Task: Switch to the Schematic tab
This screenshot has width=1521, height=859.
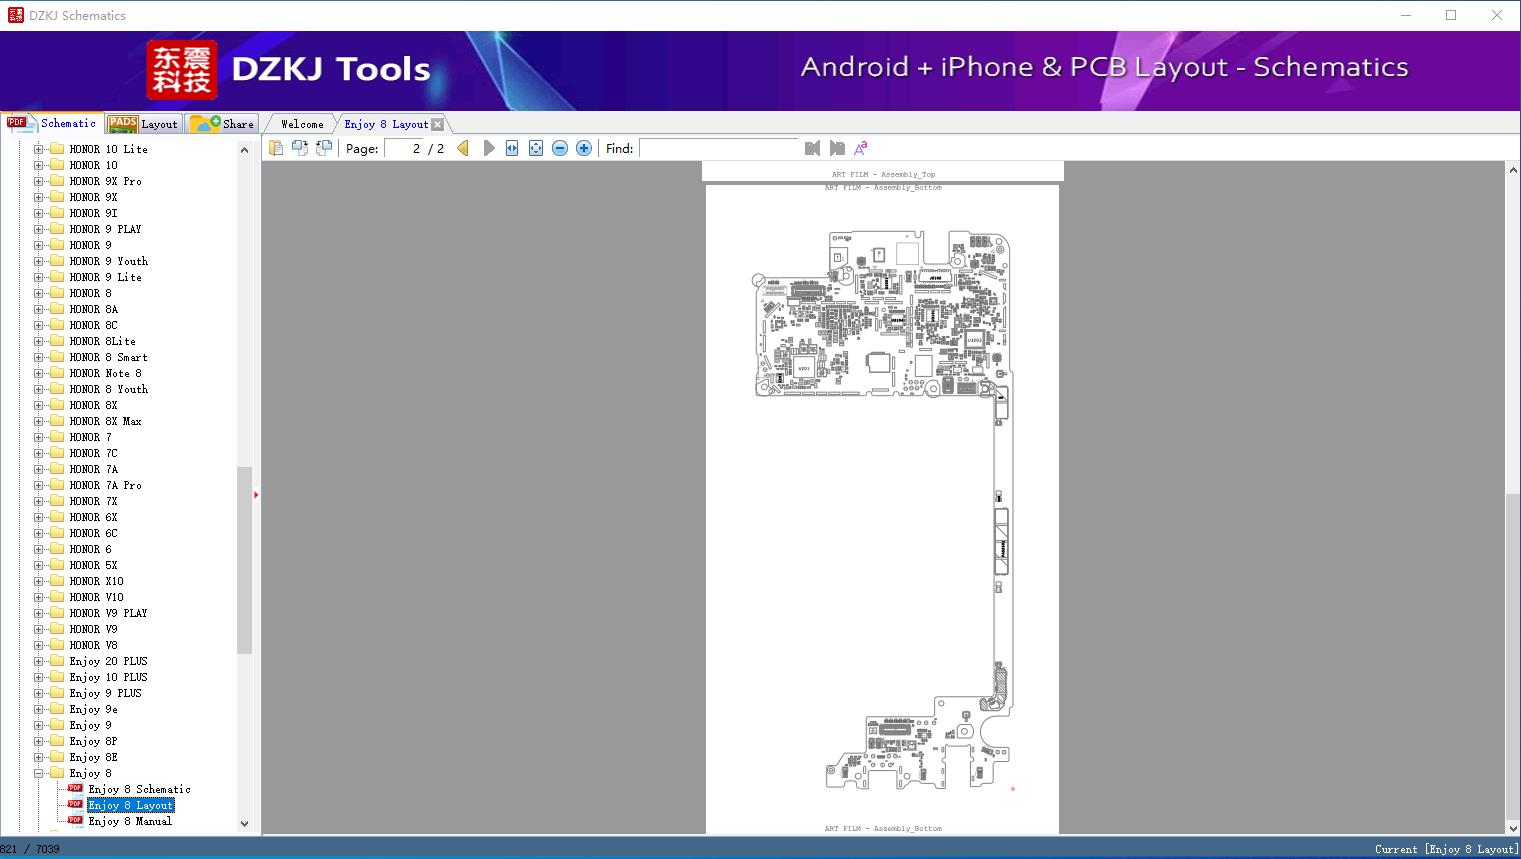Action: pyautogui.click(x=52, y=123)
